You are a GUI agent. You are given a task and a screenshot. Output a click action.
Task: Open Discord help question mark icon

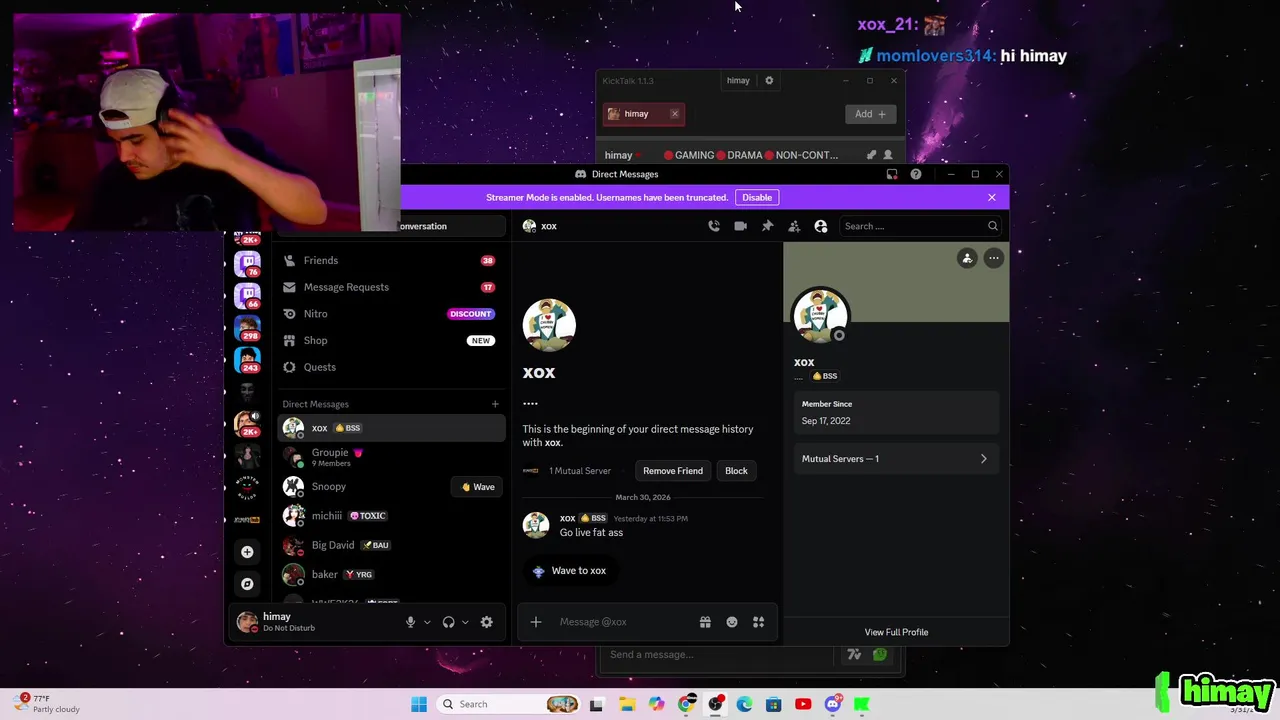916,174
